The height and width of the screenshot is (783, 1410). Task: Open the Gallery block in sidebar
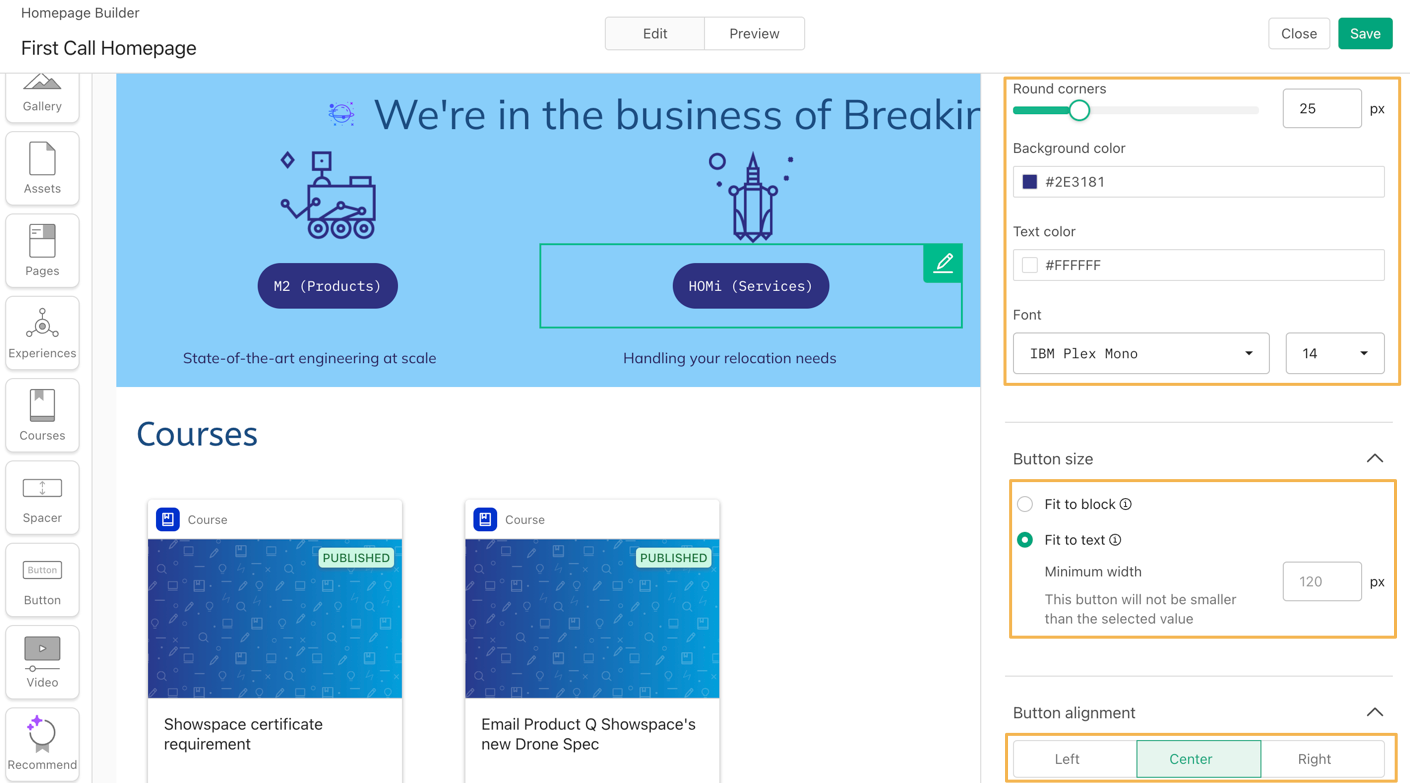42,95
